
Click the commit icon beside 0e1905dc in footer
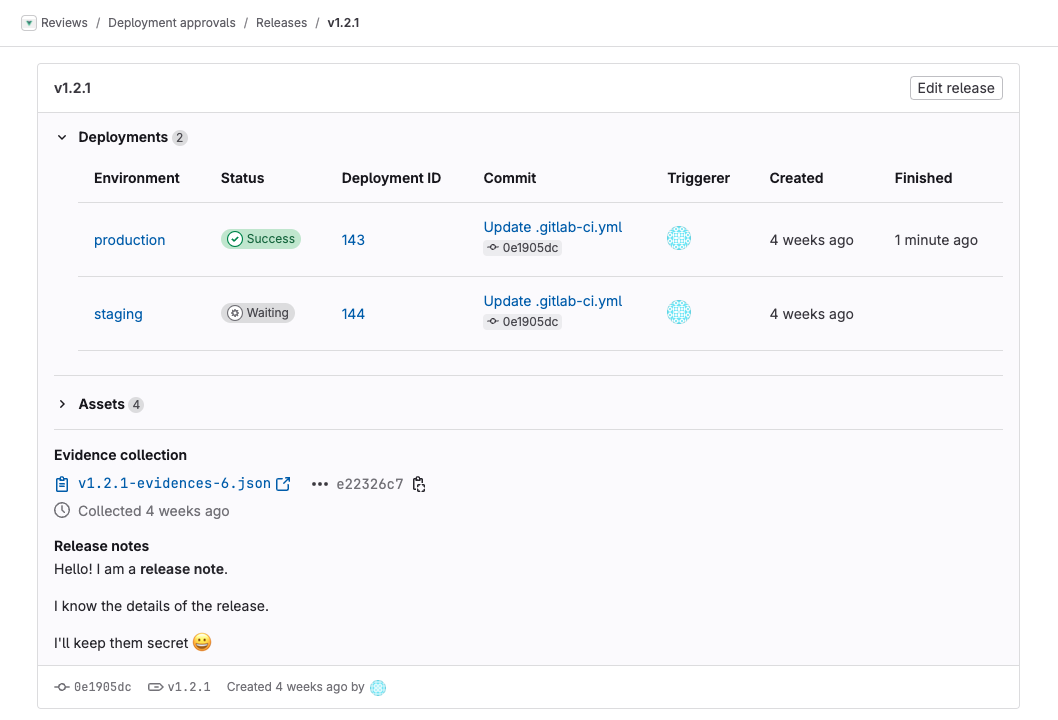[x=63, y=687]
